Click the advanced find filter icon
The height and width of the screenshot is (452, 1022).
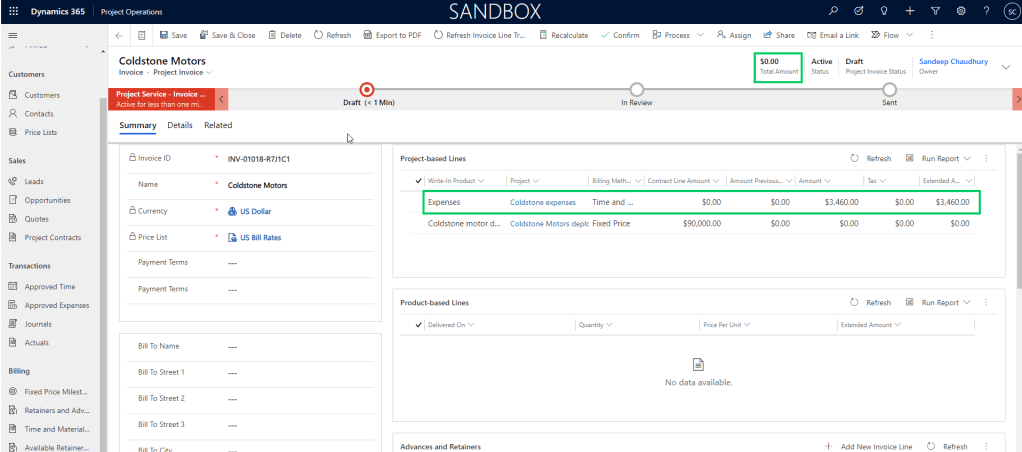click(935, 10)
